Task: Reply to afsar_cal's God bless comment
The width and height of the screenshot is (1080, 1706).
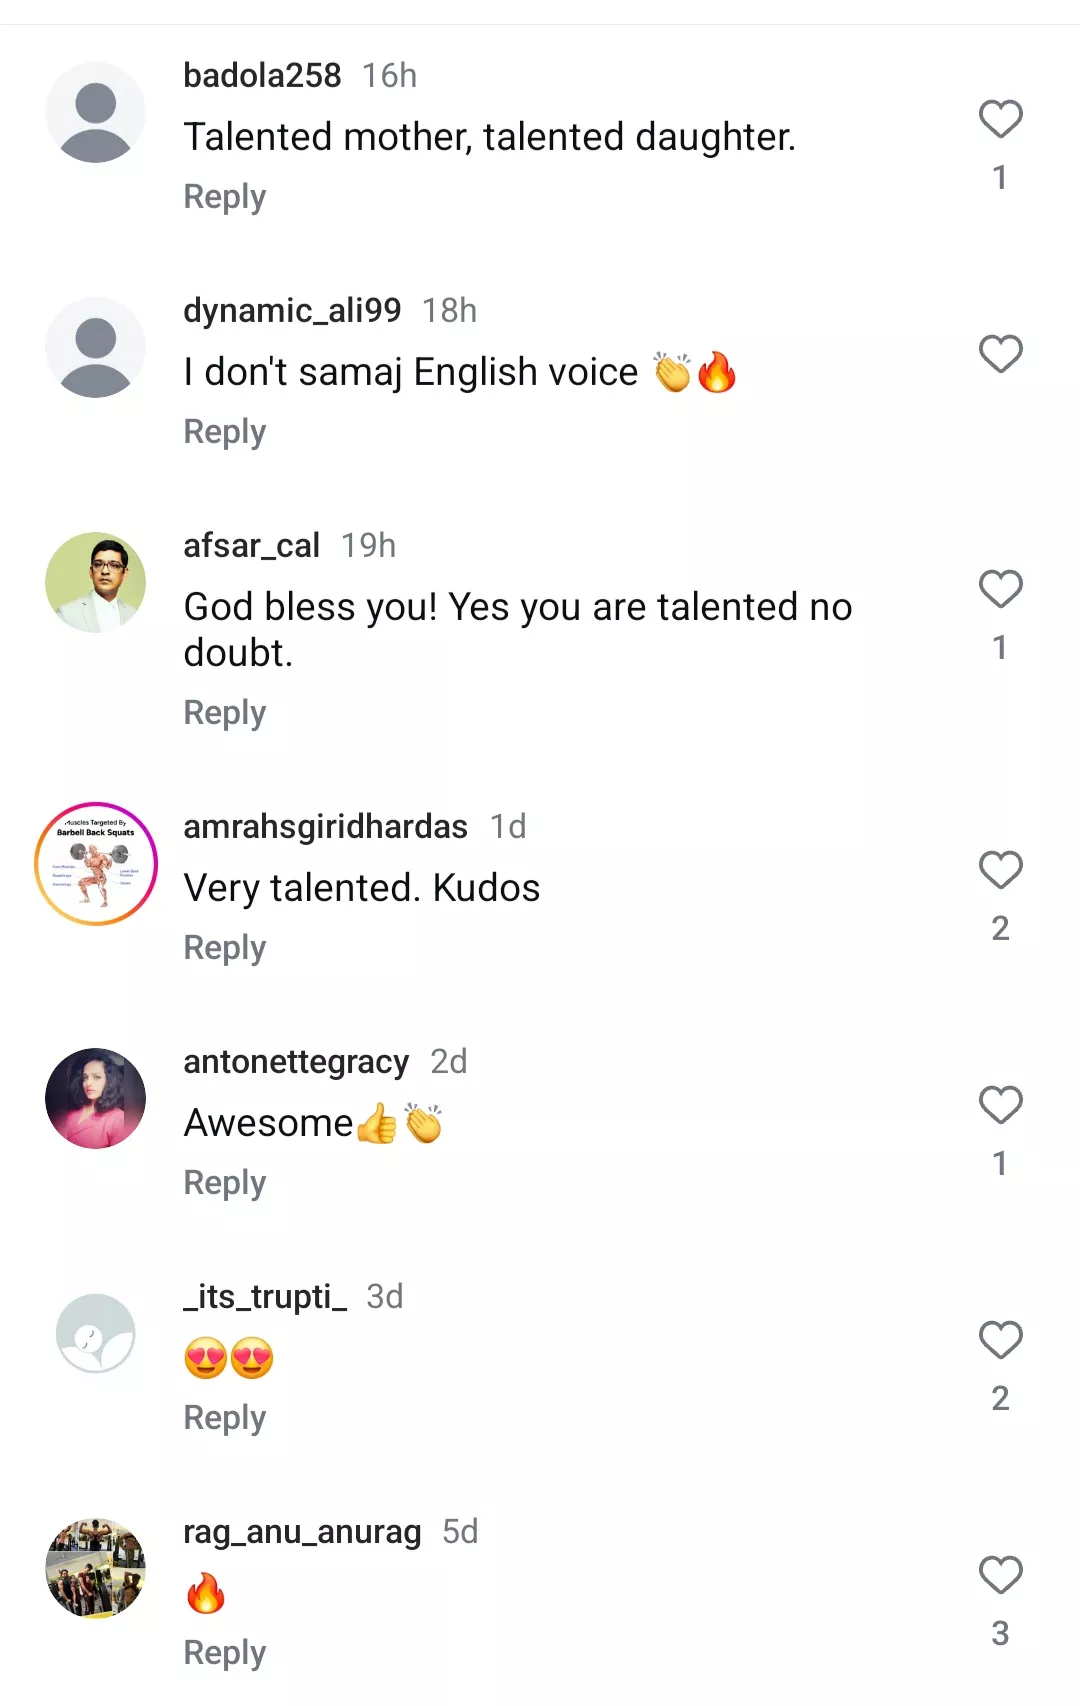Action: tap(225, 713)
